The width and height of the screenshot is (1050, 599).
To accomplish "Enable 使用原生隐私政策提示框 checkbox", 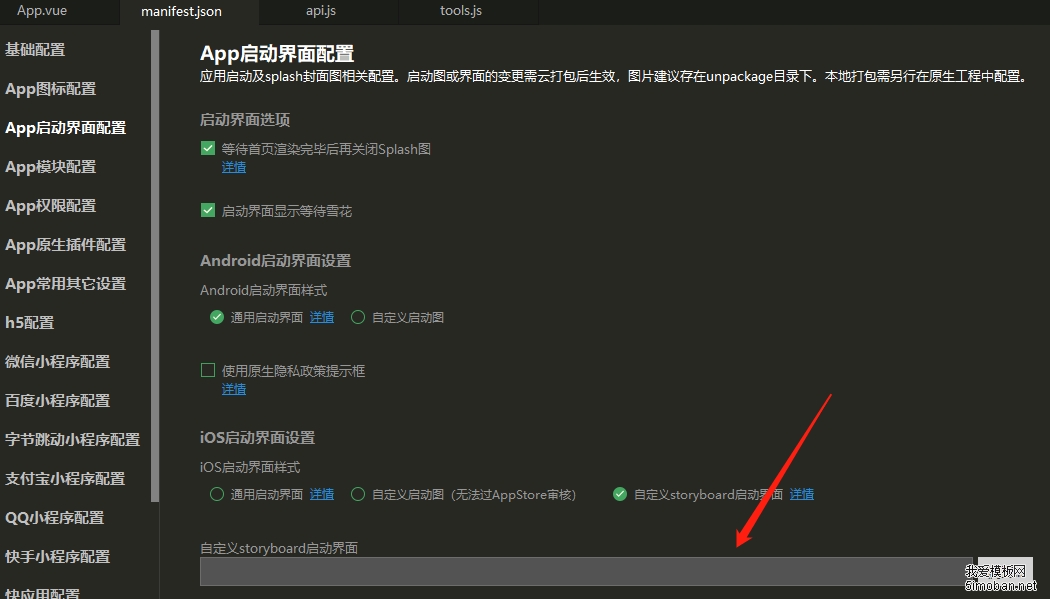I will 208,371.
